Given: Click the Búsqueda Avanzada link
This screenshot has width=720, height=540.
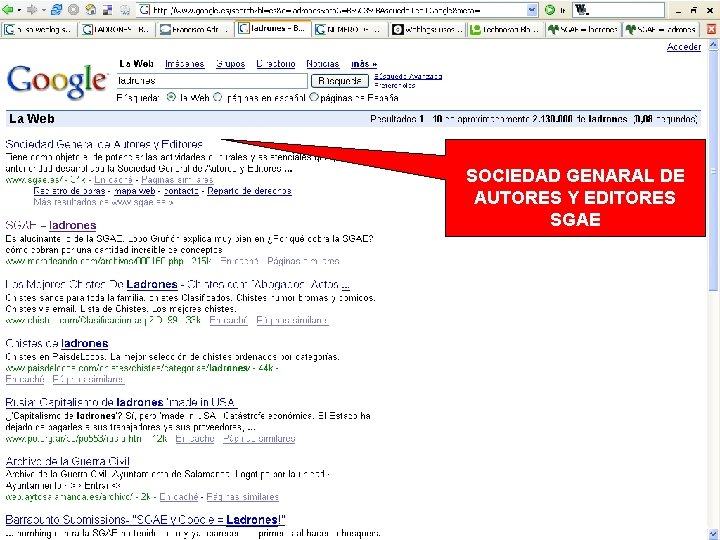Looking at the screenshot, I should [x=408, y=76].
